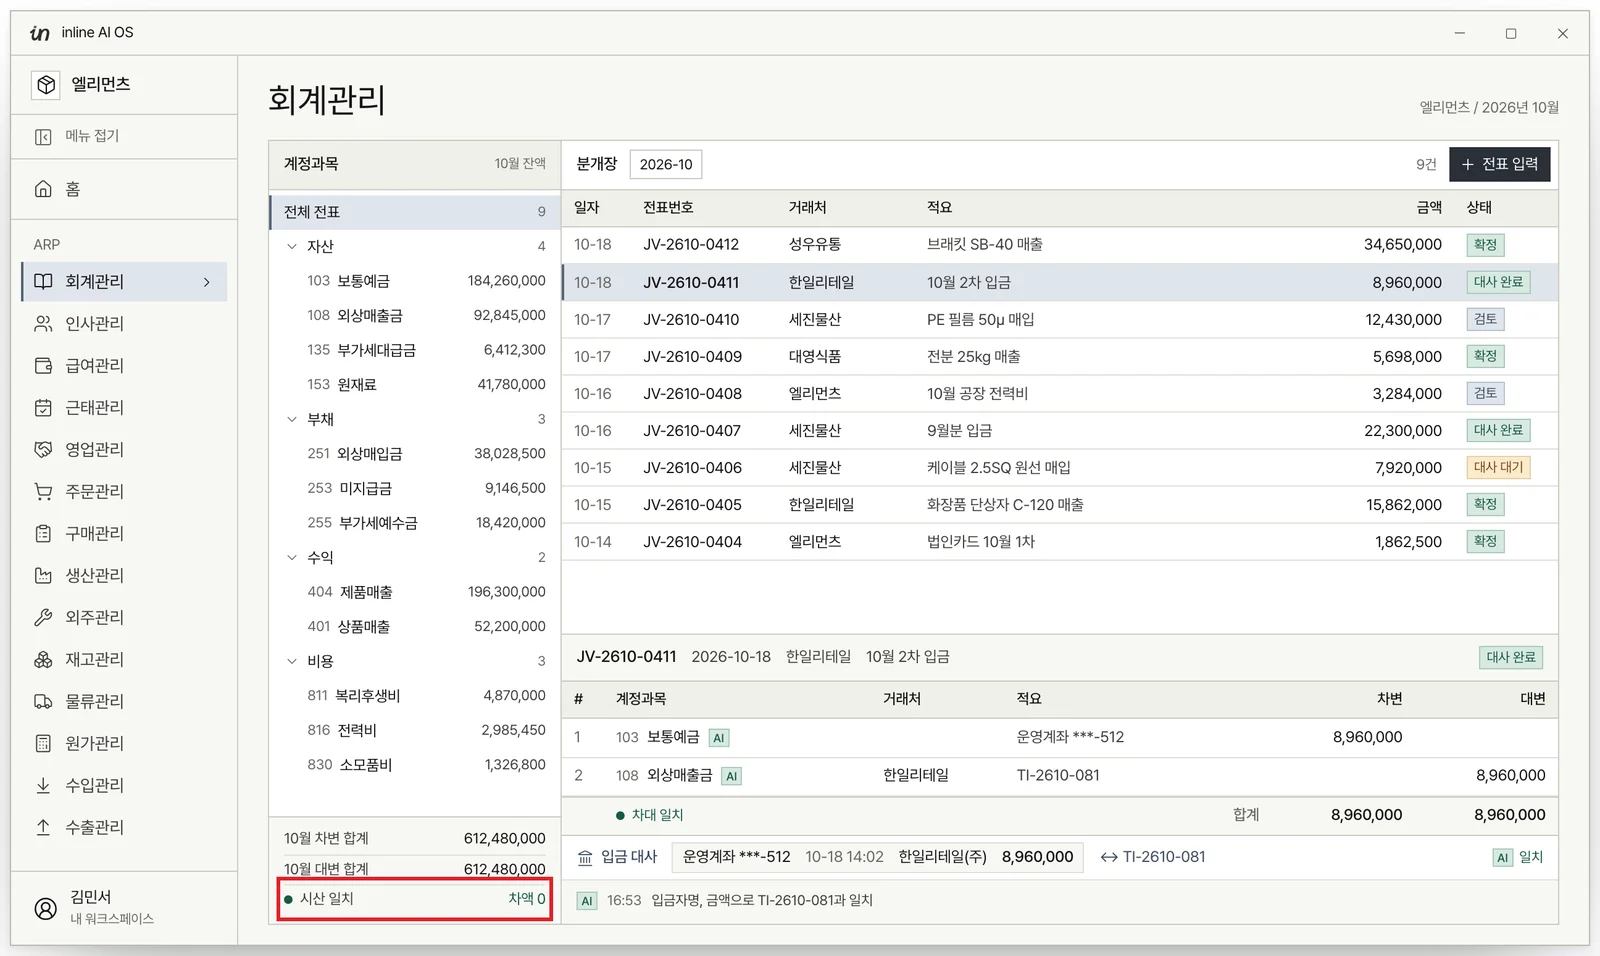Open voucher row JV-2610-0405
Screen dimensions: 1600x956
point(1060,504)
